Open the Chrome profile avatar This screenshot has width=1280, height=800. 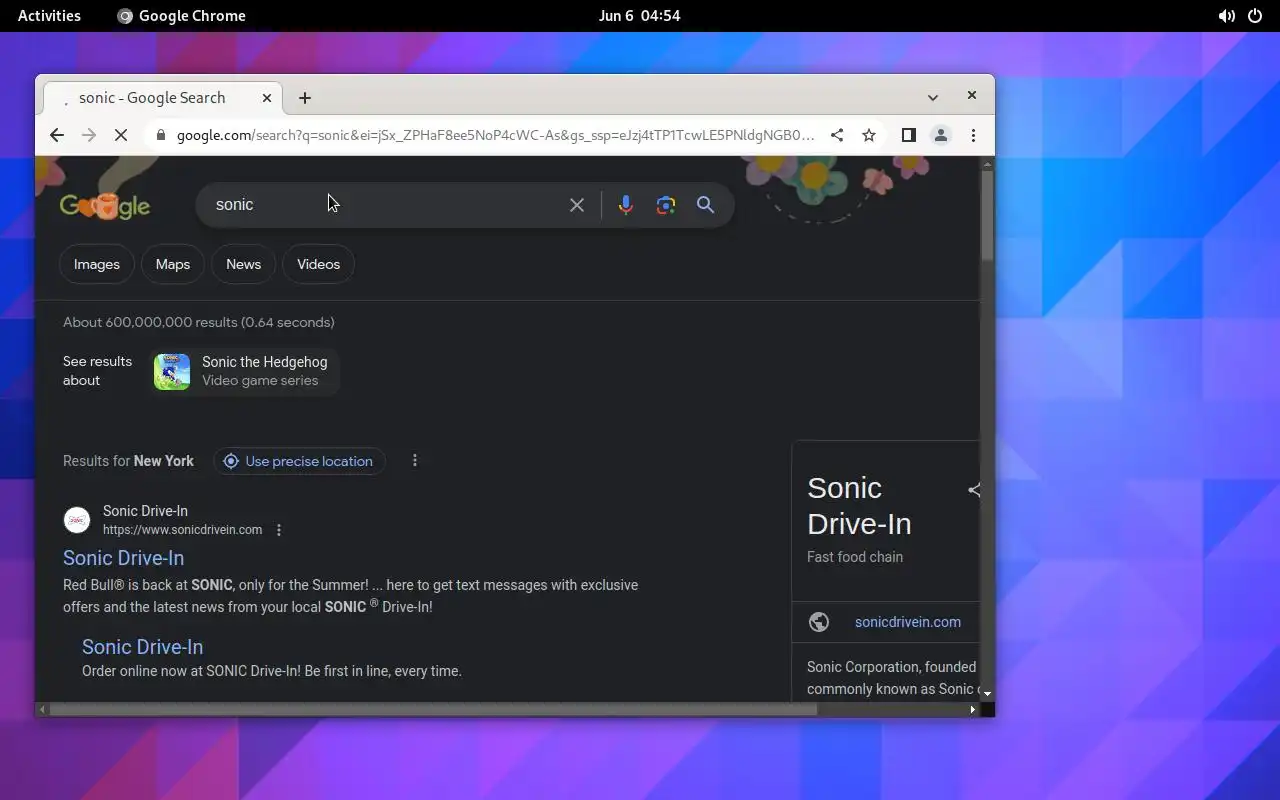941,135
